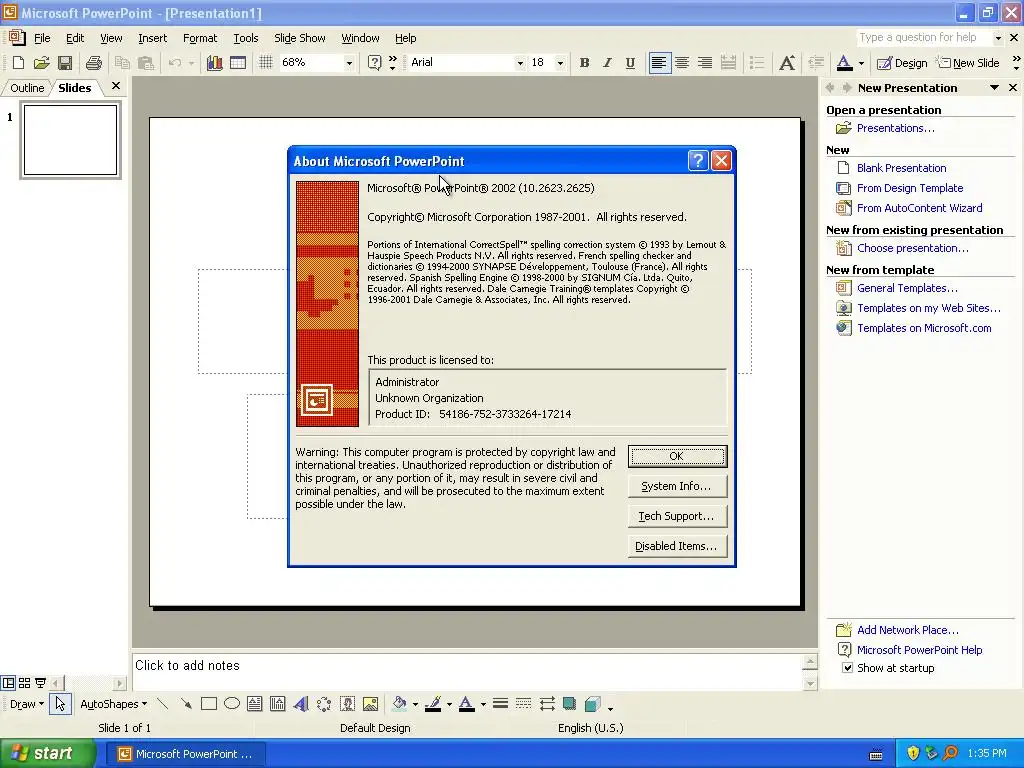Open the zoom percentage dropdown
This screenshot has width=1024, height=768.
pyautogui.click(x=349, y=63)
